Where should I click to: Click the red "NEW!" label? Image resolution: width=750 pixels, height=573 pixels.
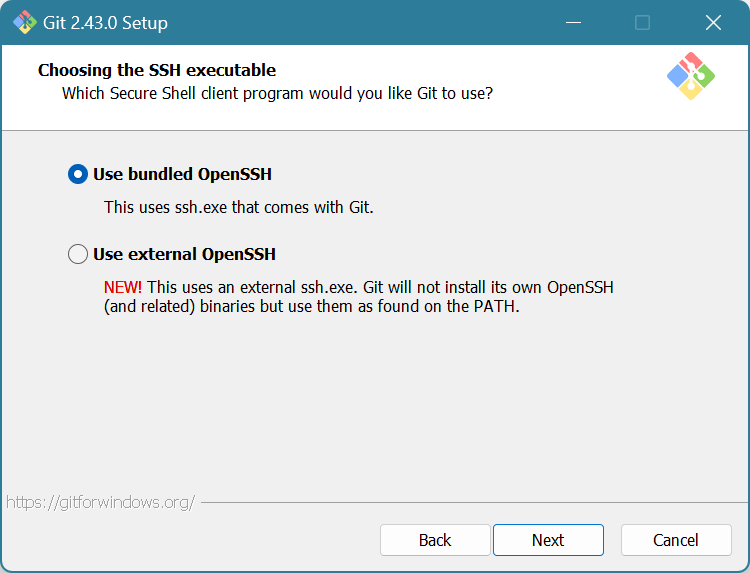tap(123, 287)
